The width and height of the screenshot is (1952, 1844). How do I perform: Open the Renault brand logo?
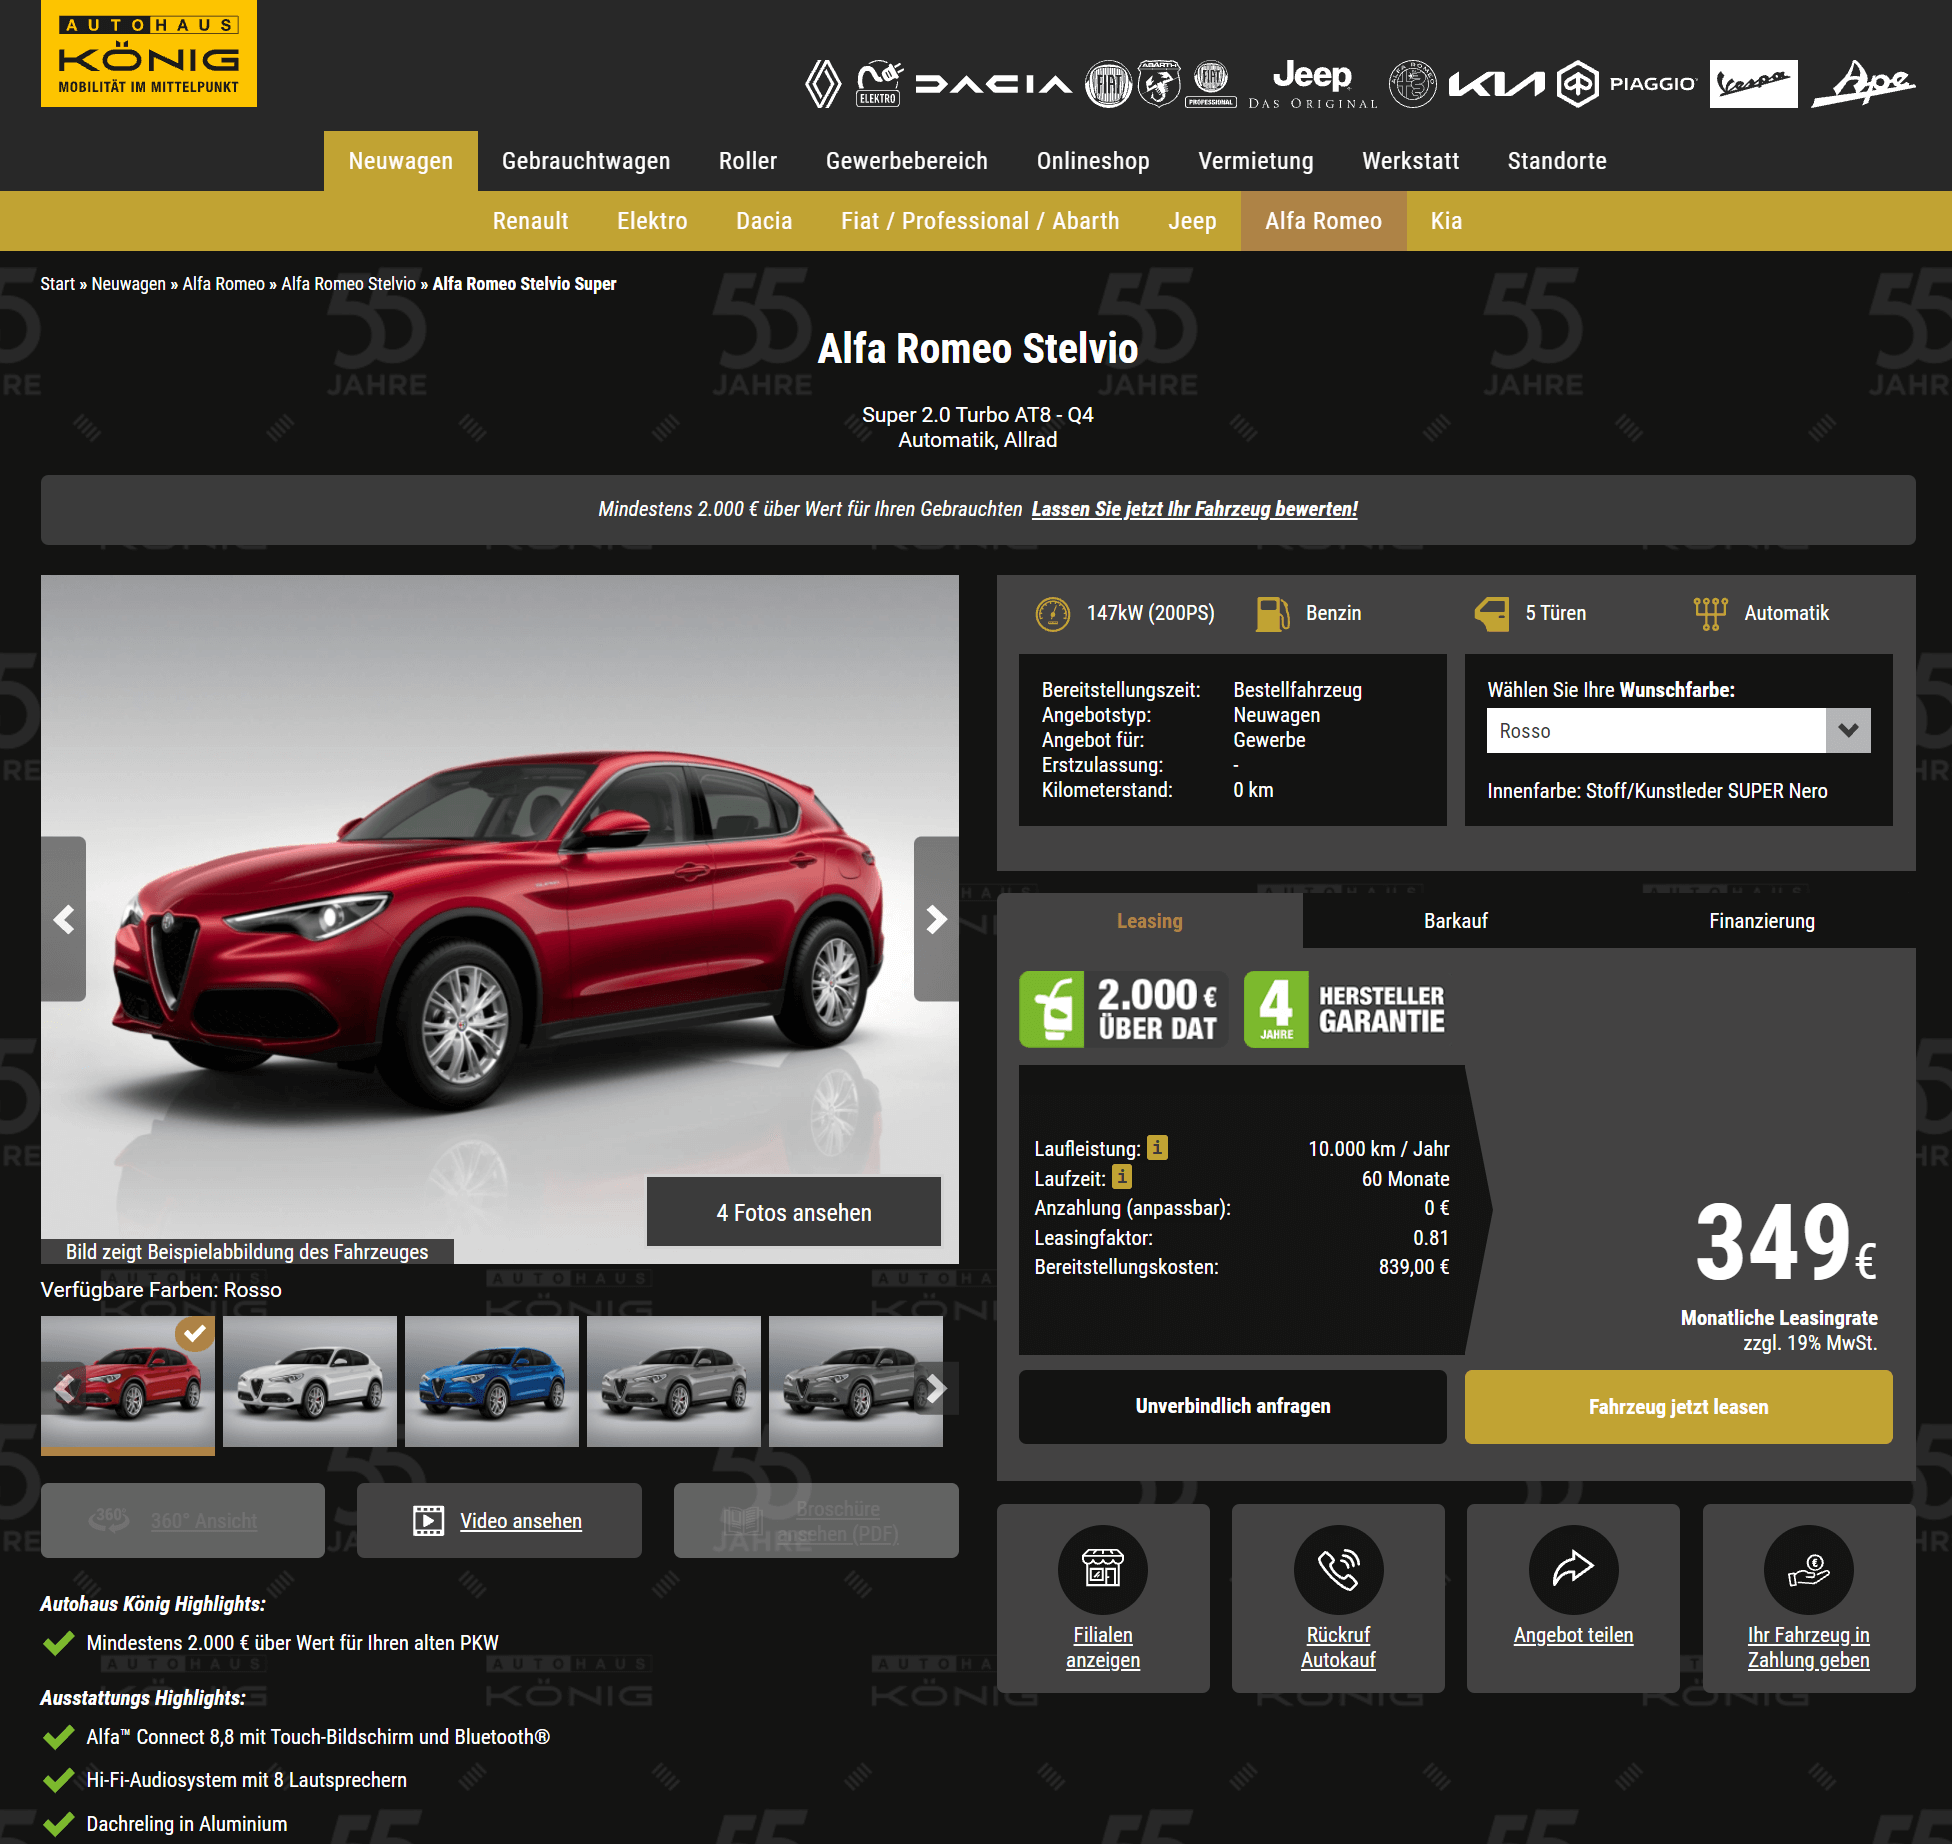823,85
